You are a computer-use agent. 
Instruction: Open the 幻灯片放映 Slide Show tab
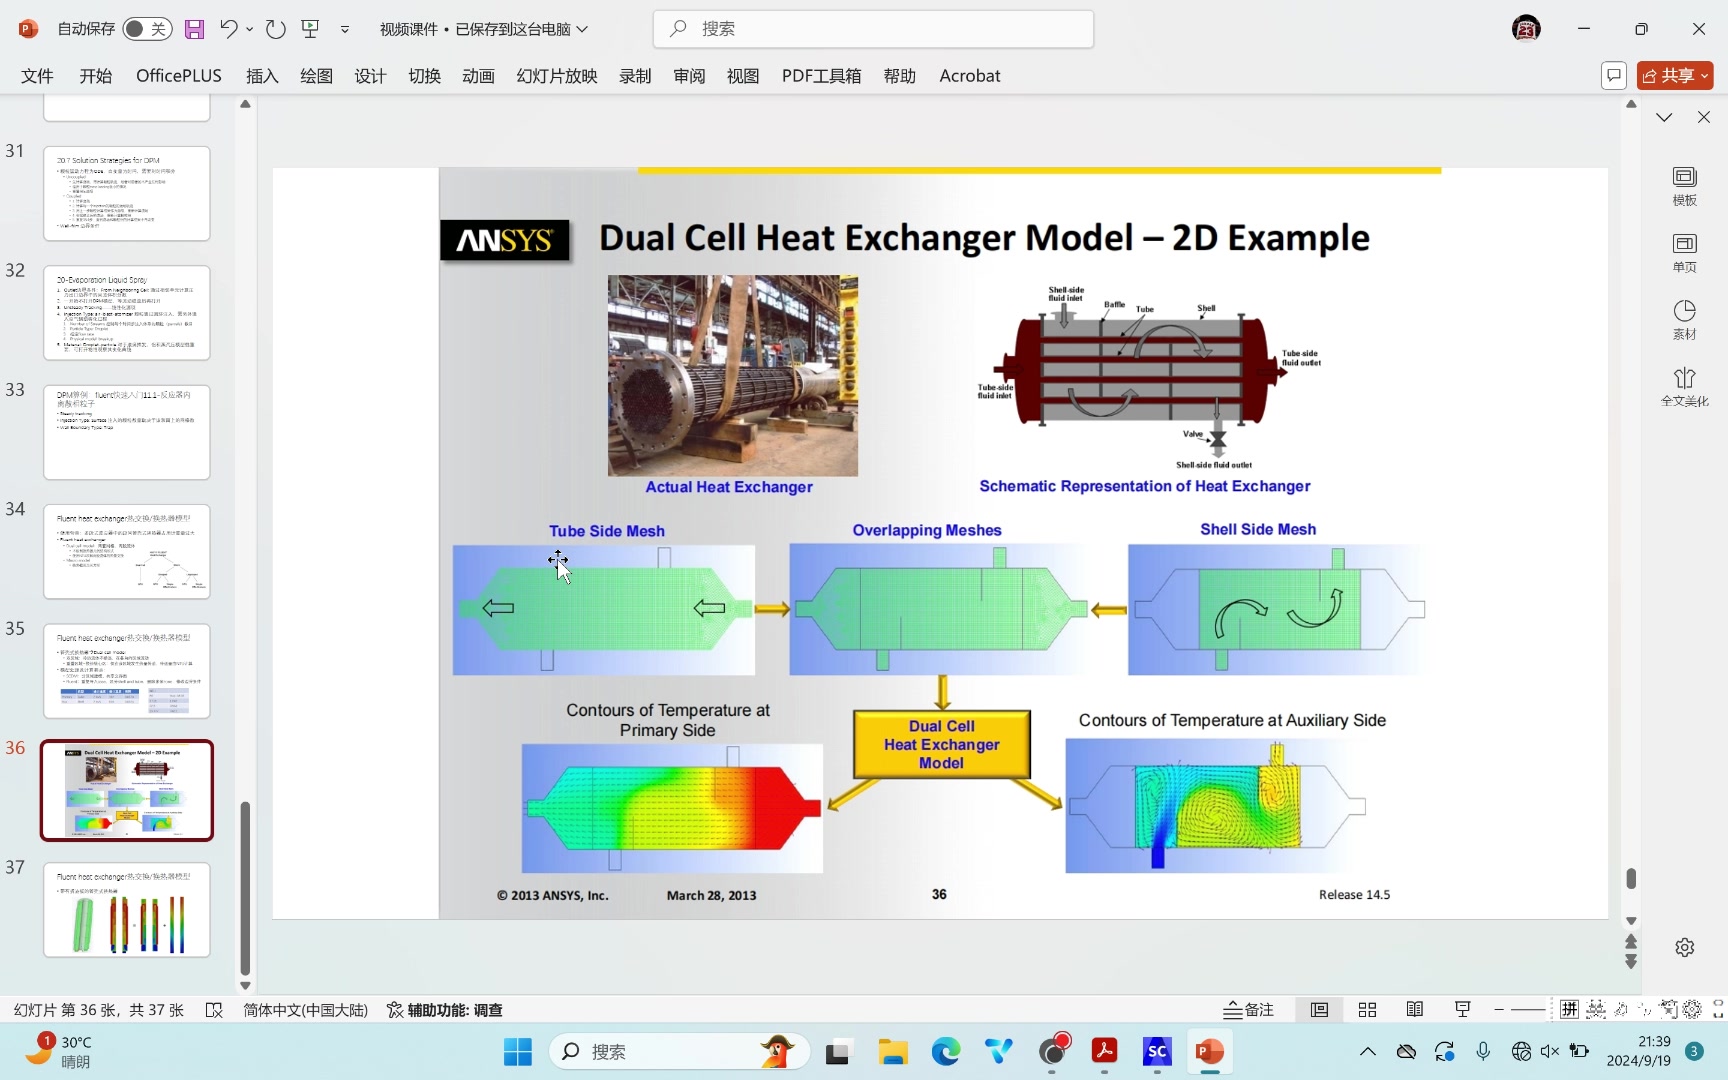click(x=557, y=76)
